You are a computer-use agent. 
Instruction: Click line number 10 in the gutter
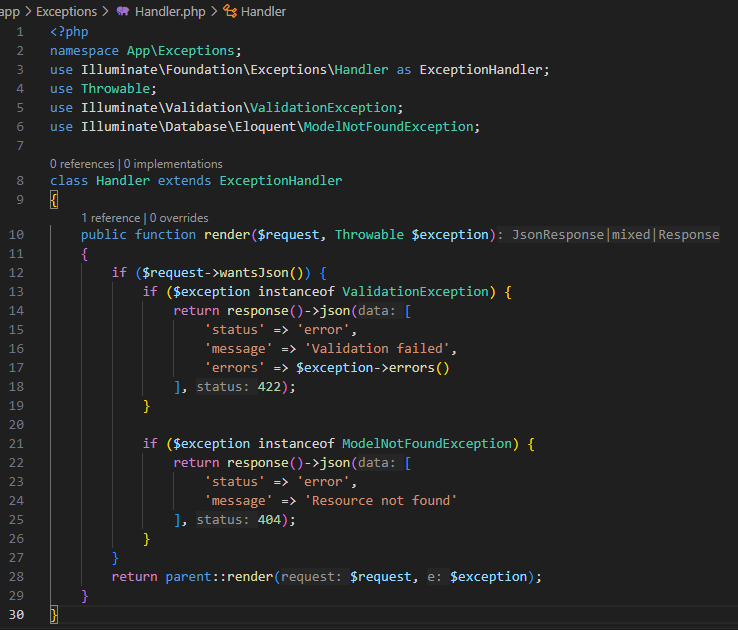(18, 235)
